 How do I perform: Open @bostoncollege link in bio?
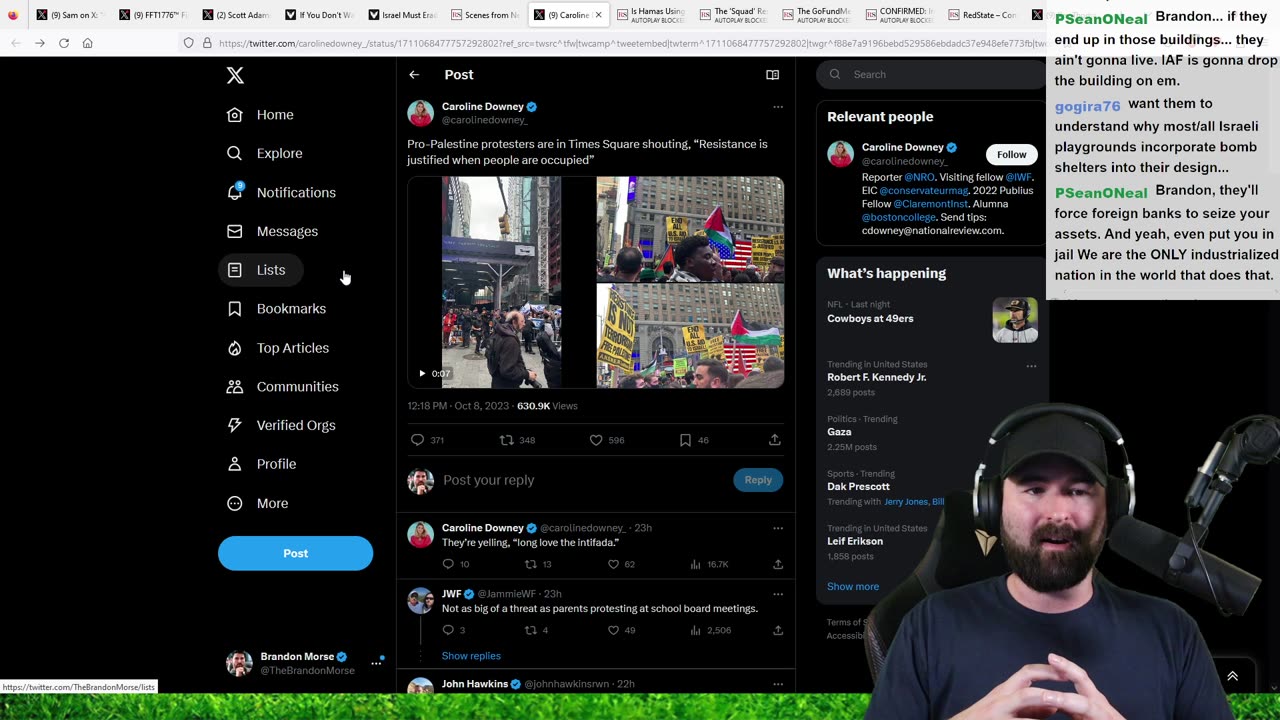pos(898,217)
